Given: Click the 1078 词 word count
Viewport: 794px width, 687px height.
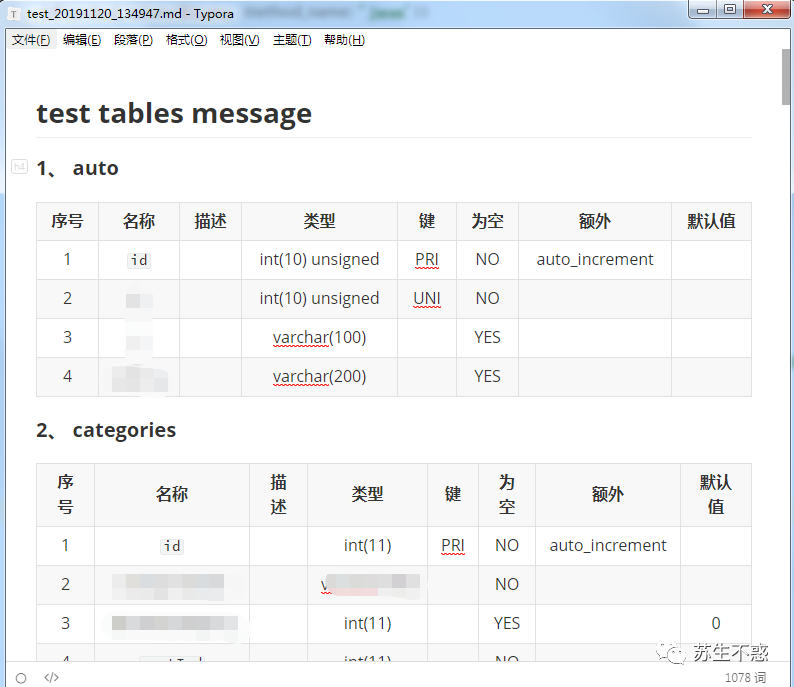Looking at the screenshot, I should click(x=745, y=677).
